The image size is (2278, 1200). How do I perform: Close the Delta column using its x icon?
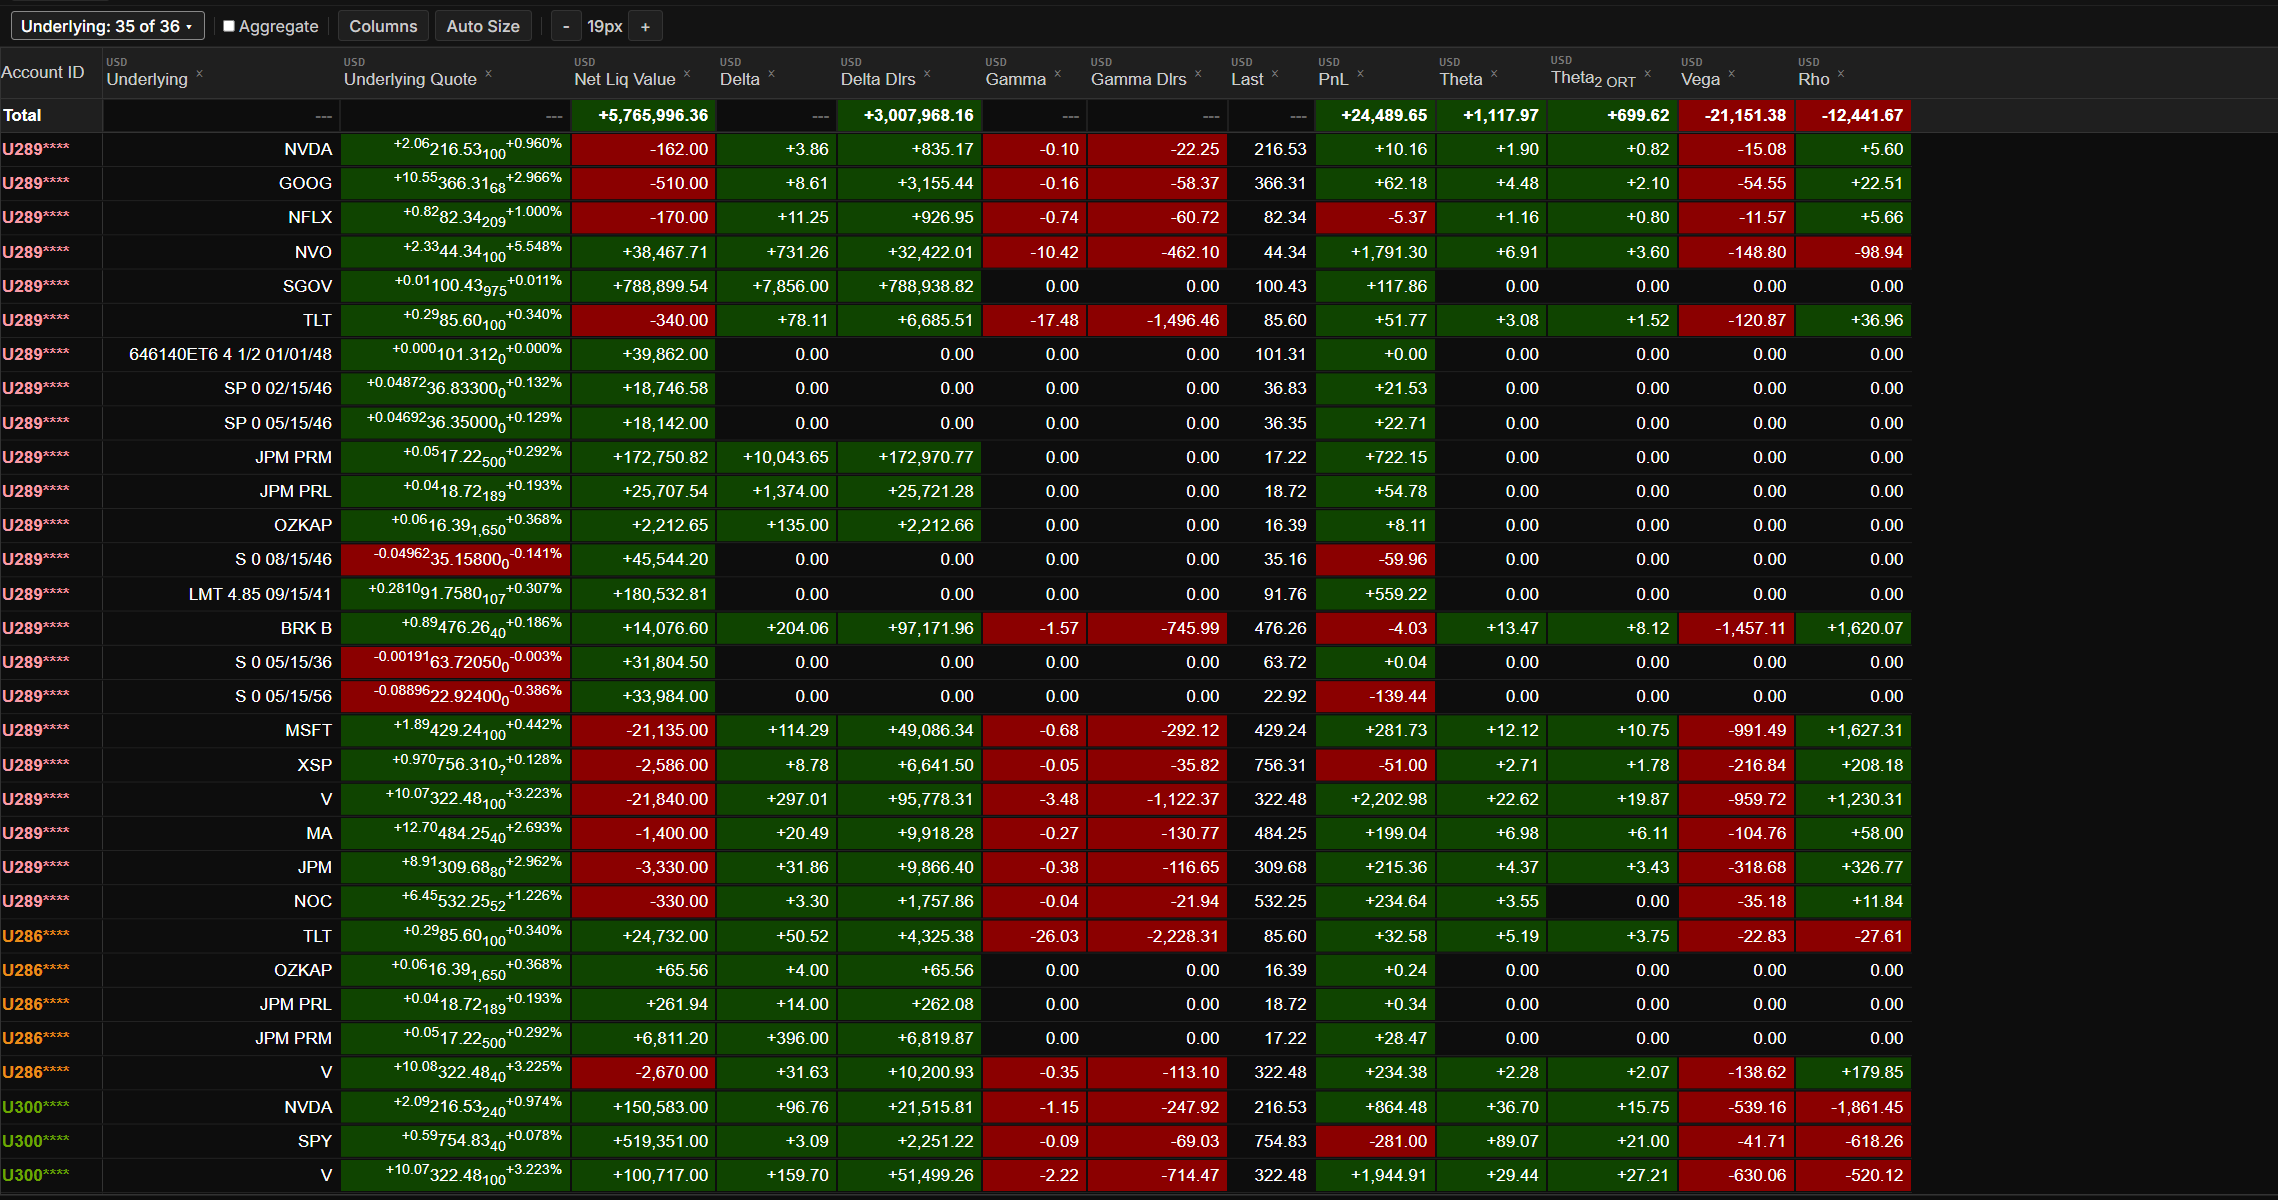tap(772, 73)
